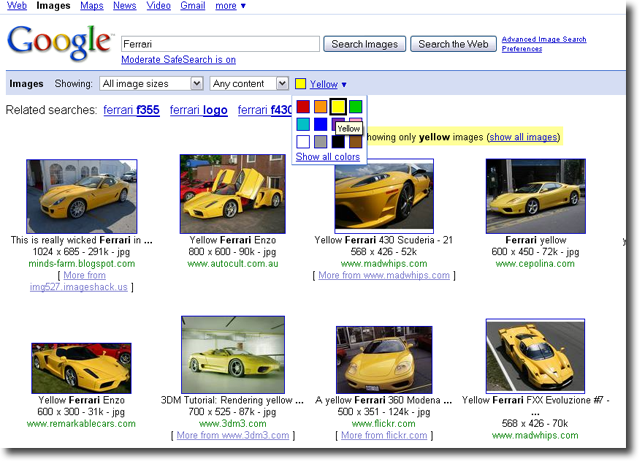Click the 'Yellow' color filter link
This screenshot has height=462, width=640.
pyautogui.click(x=323, y=84)
